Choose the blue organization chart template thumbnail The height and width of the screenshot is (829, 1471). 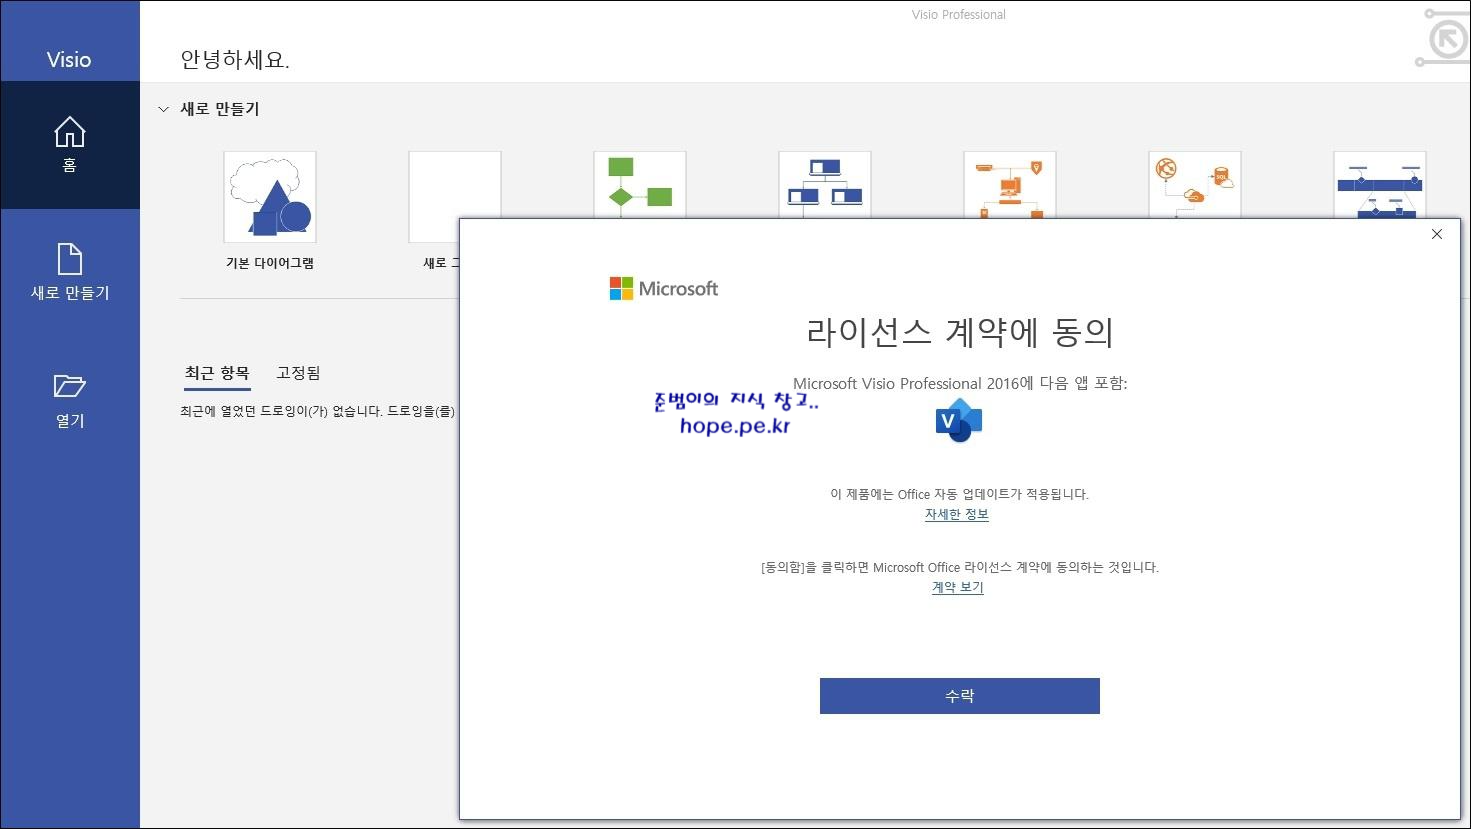pyautogui.click(x=825, y=184)
